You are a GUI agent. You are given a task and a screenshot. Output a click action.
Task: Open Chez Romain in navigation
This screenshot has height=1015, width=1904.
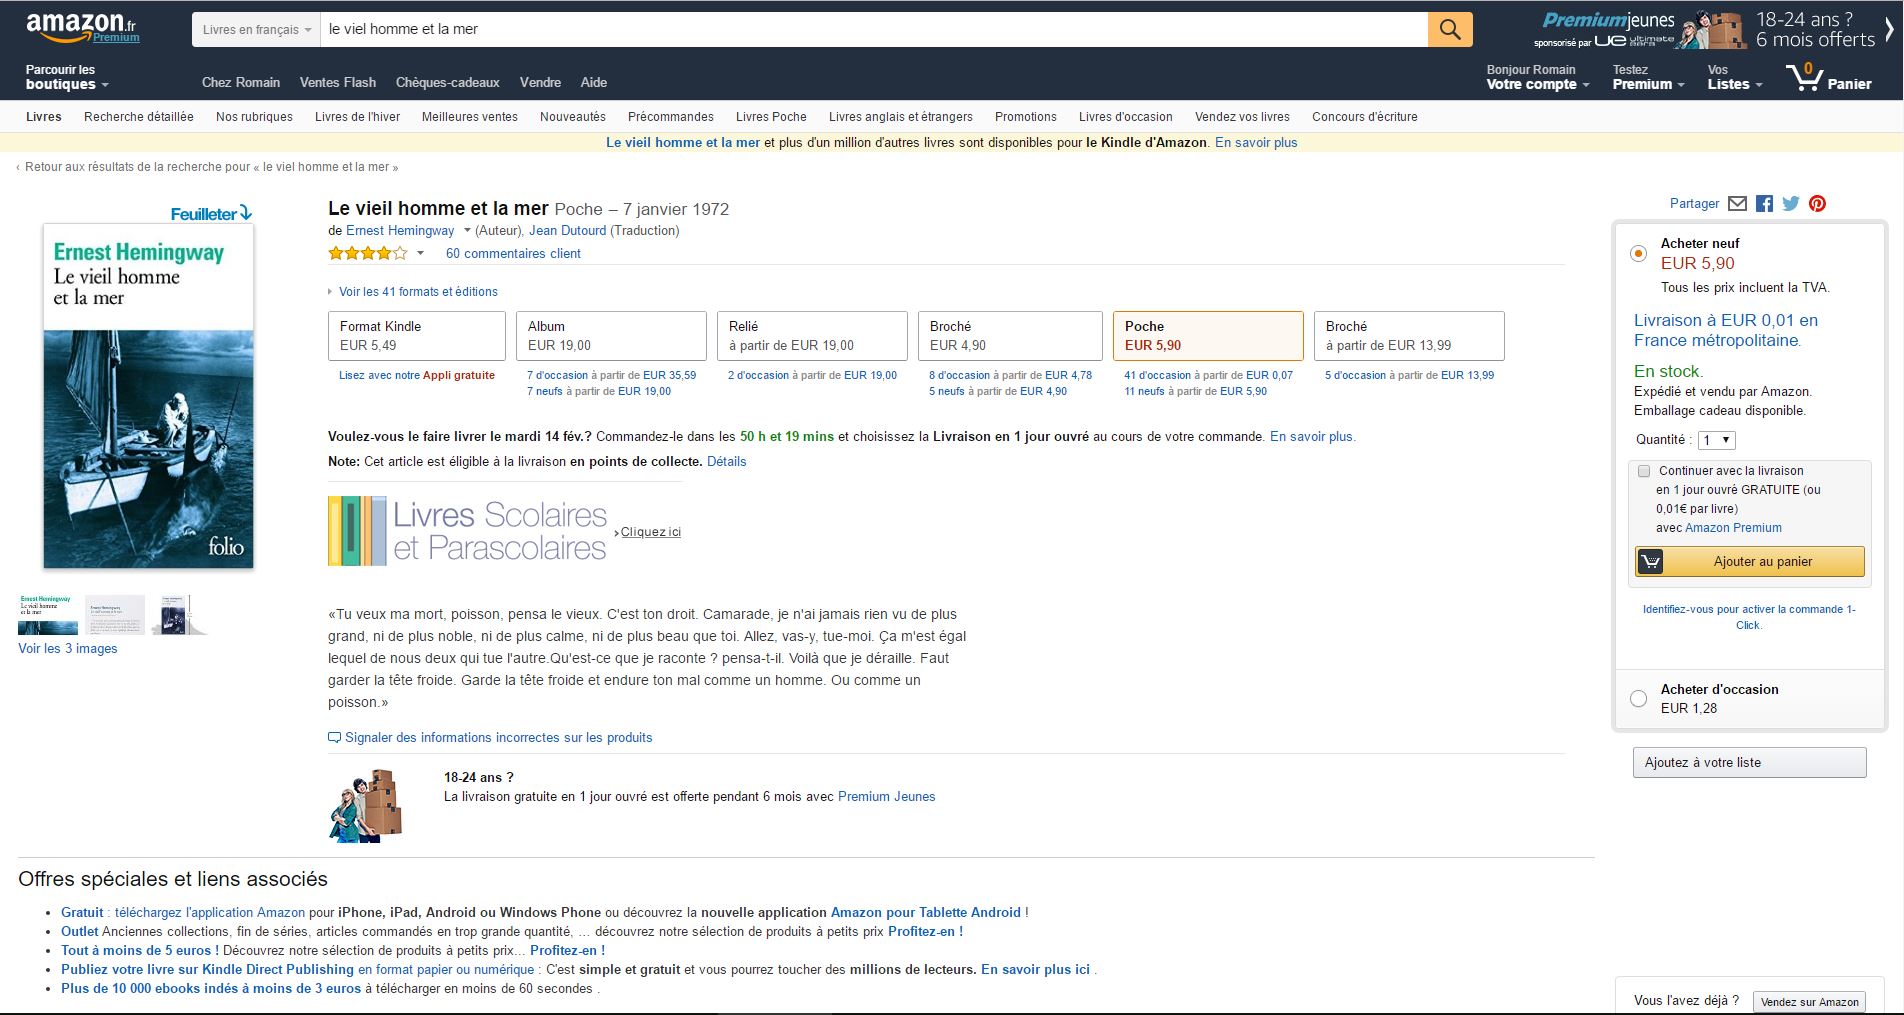coord(241,83)
